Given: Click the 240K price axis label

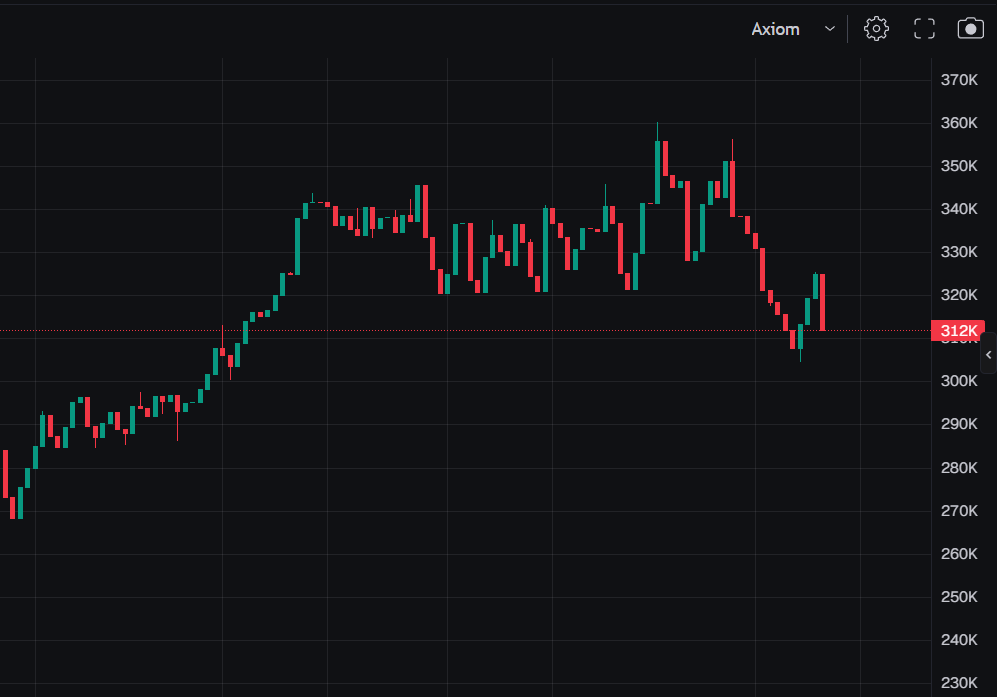Looking at the screenshot, I should click(959, 640).
